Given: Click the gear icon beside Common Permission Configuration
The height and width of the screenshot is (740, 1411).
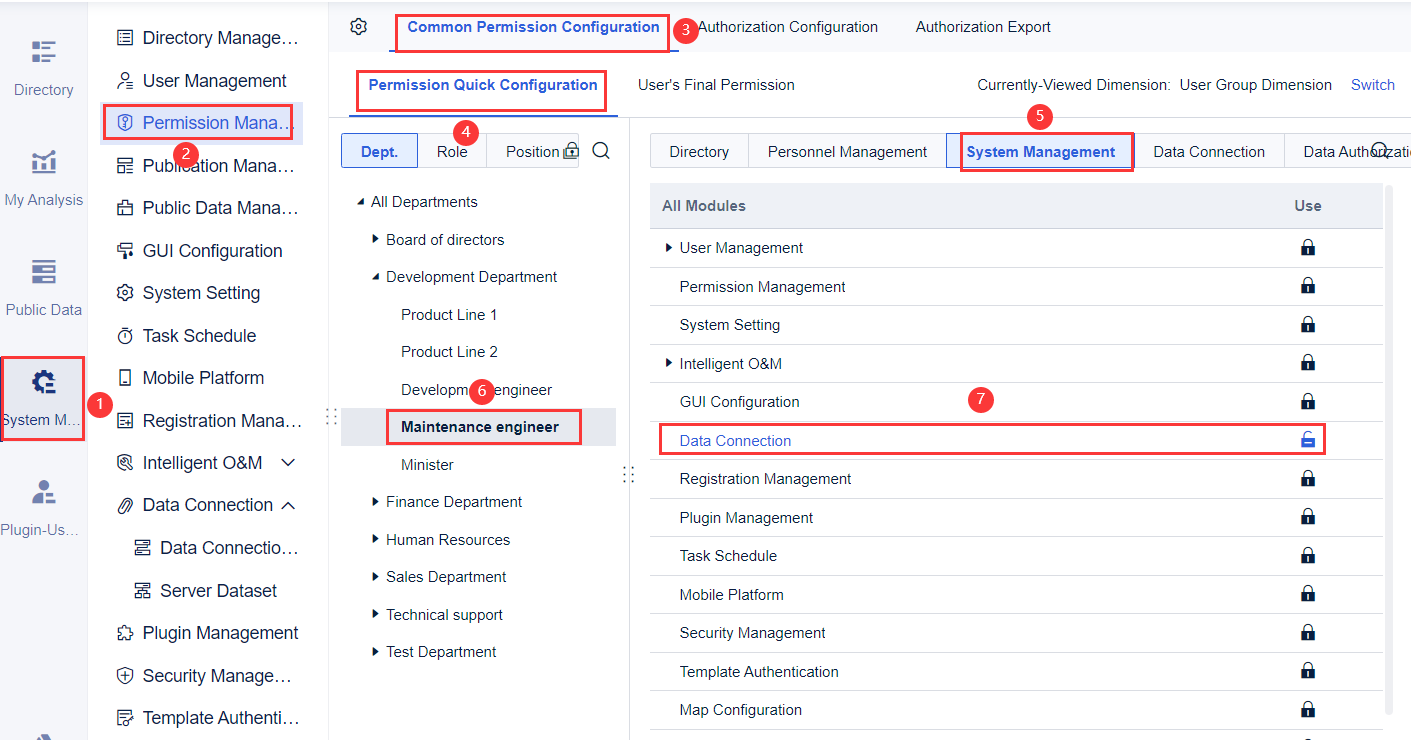Looking at the screenshot, I should pos(359,27).
